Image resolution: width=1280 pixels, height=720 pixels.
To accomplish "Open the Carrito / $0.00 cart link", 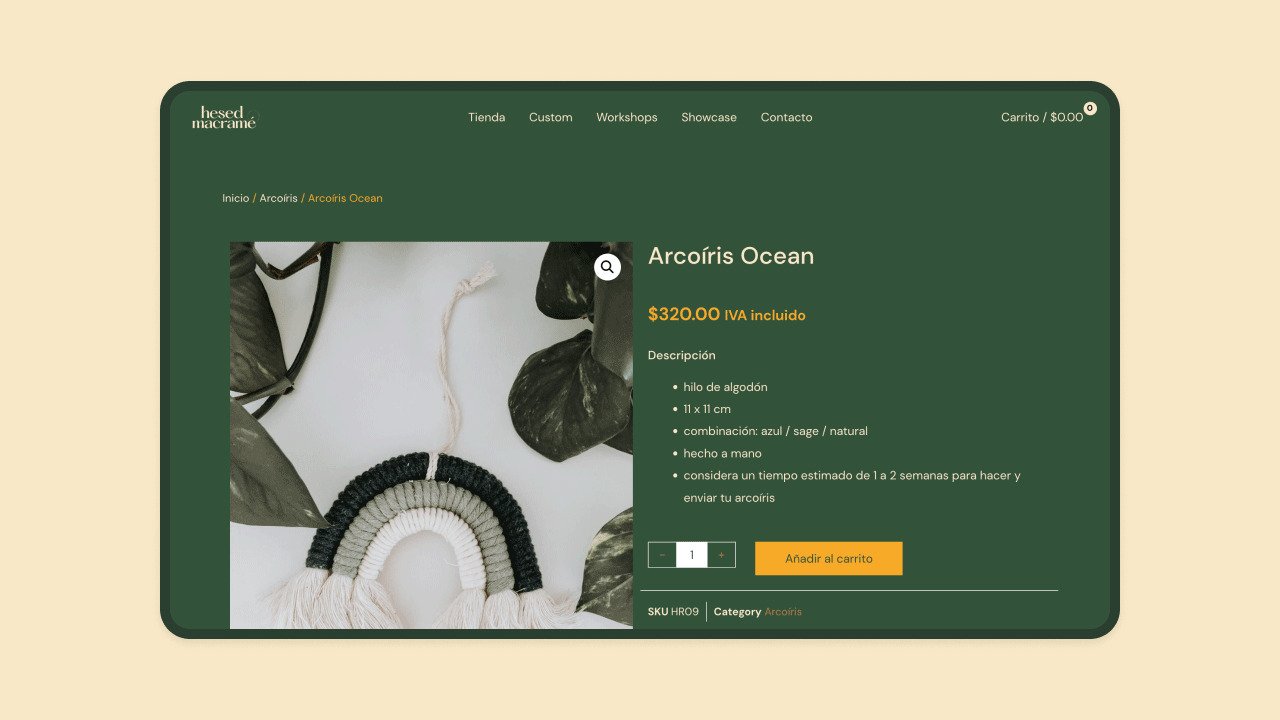I will click(x=1042, y=117).
